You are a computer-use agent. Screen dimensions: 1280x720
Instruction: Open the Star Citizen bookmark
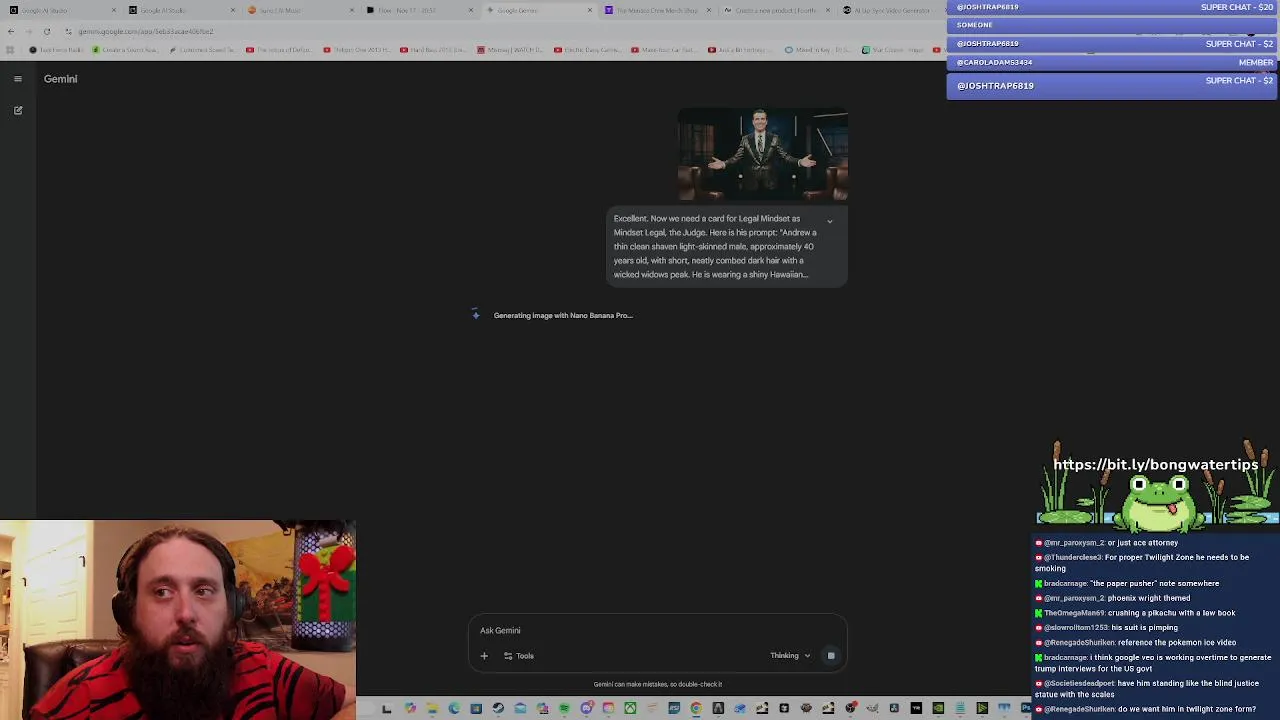(892, 50)
